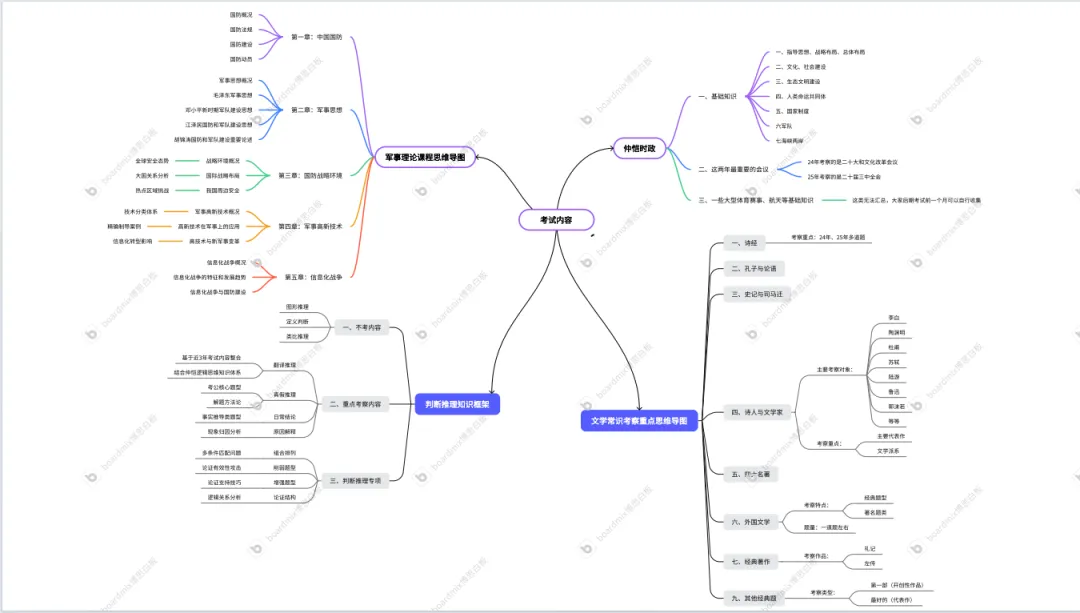Click the leaf node 军事高新技术概况

(x=217, y=211)
